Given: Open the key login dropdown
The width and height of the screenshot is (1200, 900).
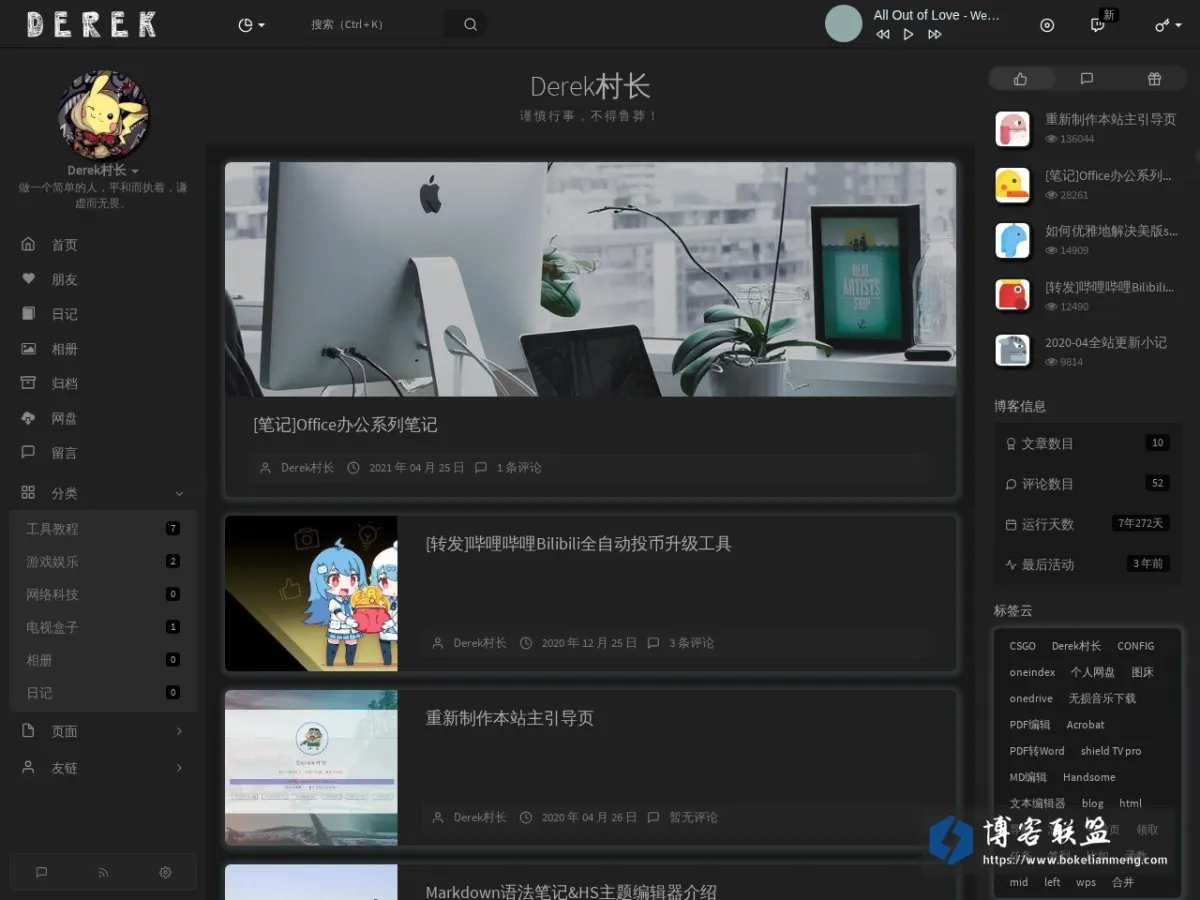Looking at the screenshot, I should pos(1167,25).
